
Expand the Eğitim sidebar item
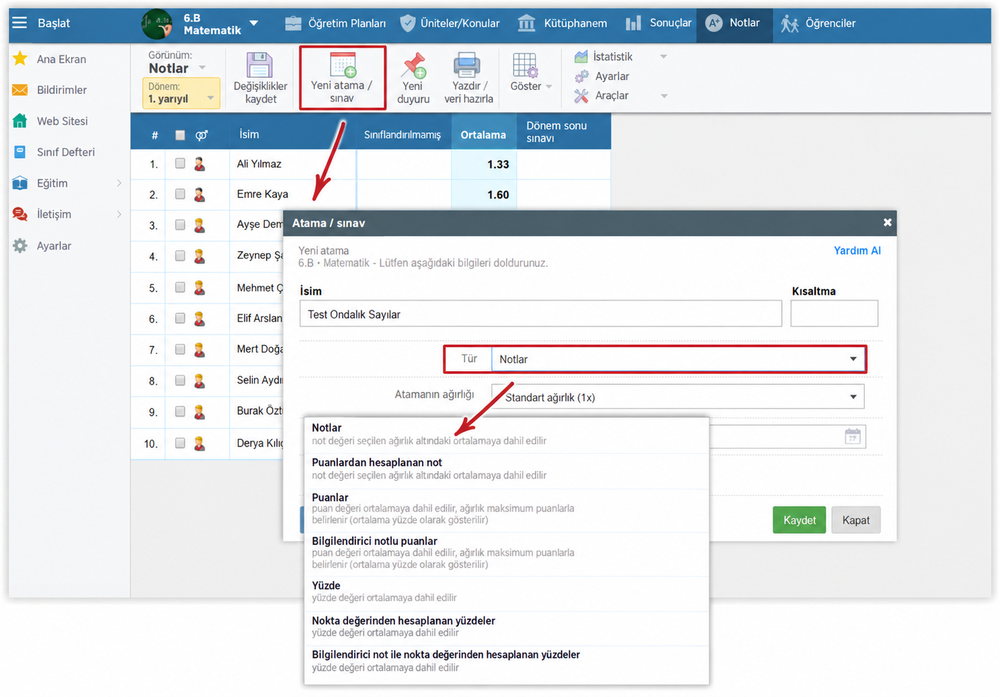click(x=66, y=183)
